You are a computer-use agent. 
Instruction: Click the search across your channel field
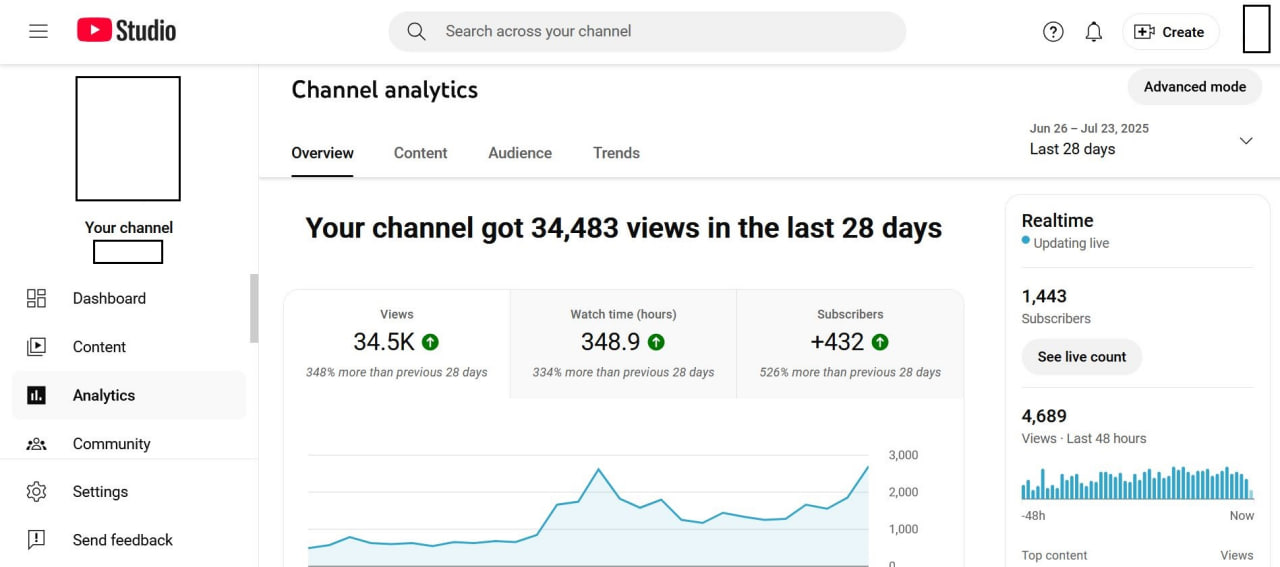[x=660, y=31]
